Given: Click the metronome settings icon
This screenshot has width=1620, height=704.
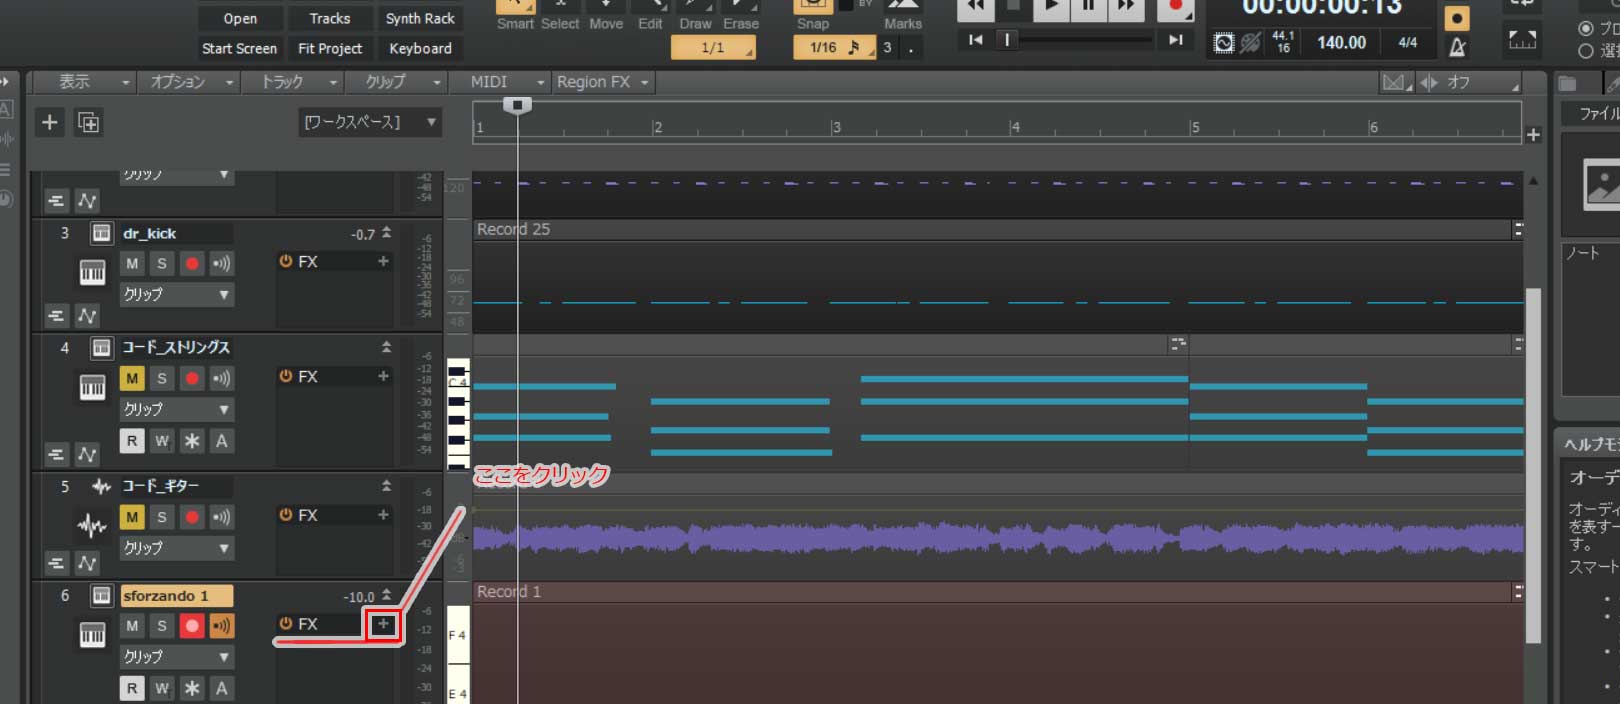Looking at the screenshot, I should (x=1457, y=46).
